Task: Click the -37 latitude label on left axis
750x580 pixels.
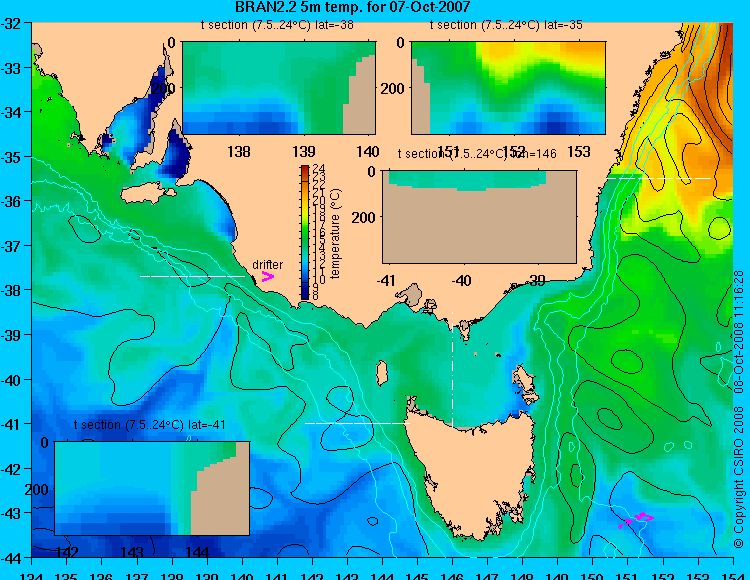Action: tap(11, 246)
